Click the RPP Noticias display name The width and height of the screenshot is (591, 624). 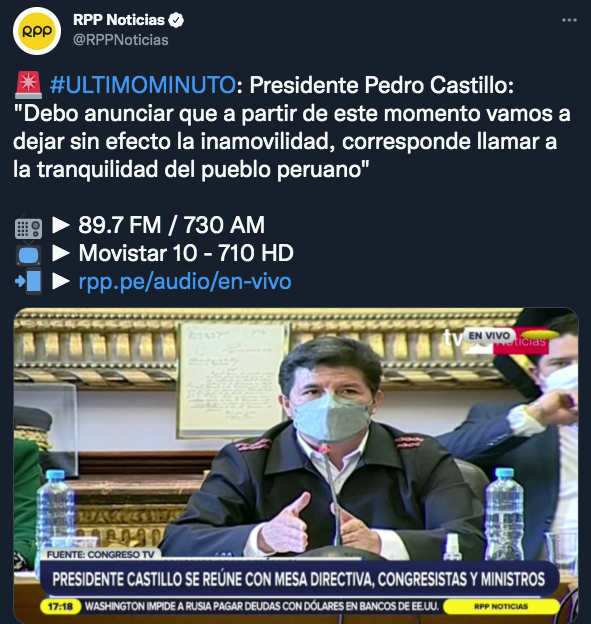tap(119, 20)
